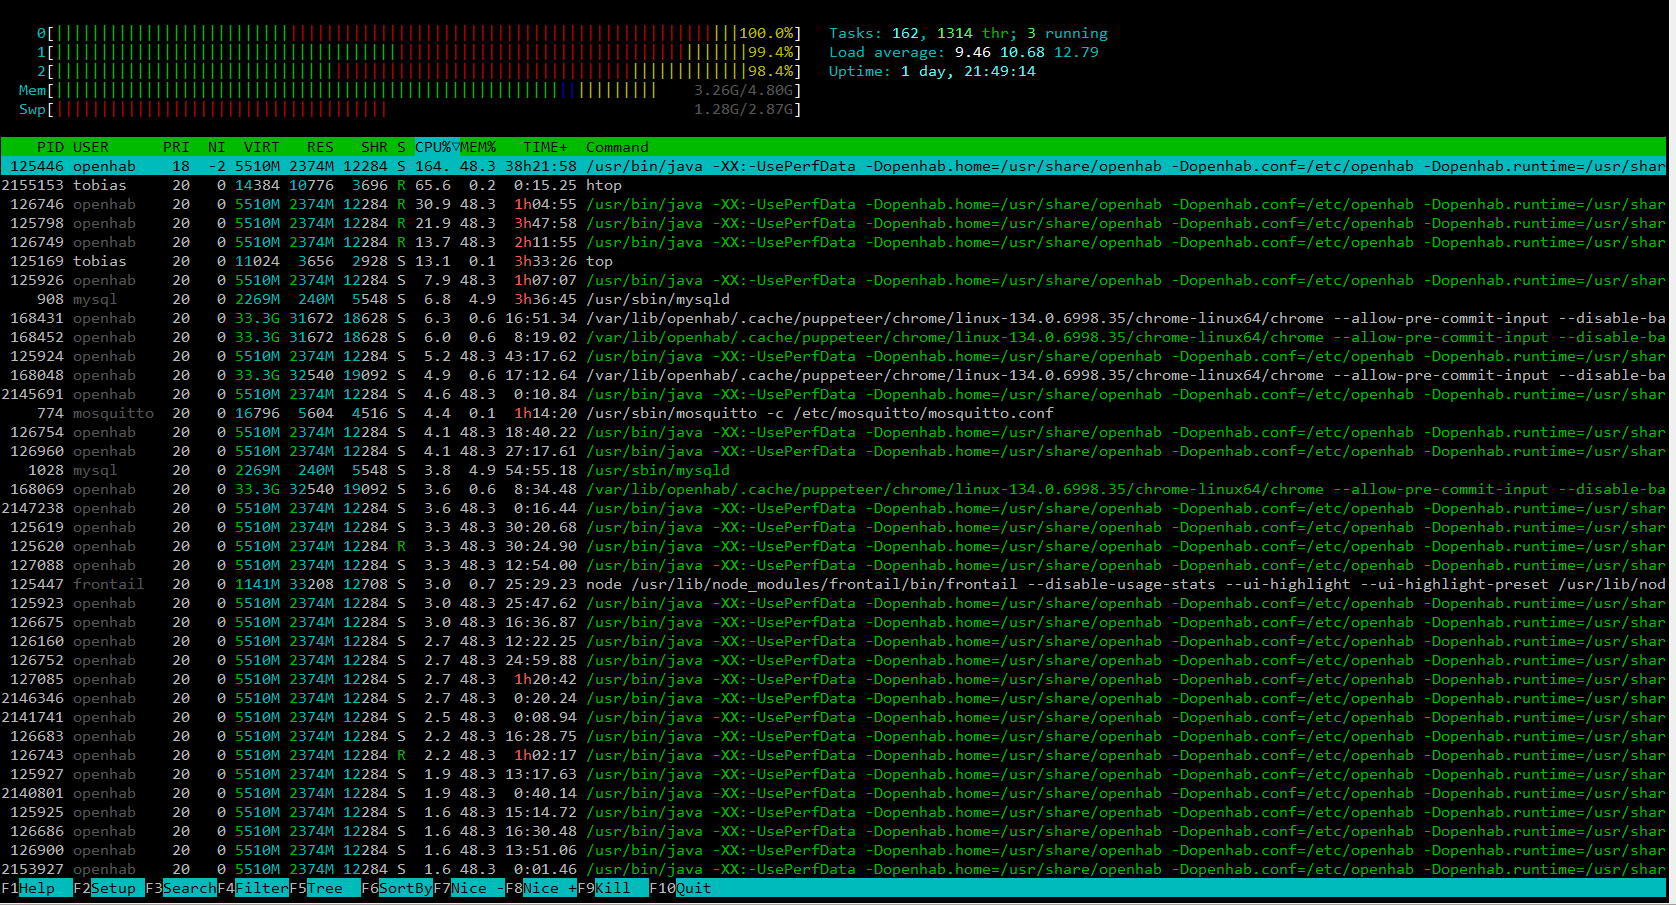This screenshot has width=1676, height=905.
Task: Select the puppeteer chrome row PID 168452
Action: pos(833,337)
